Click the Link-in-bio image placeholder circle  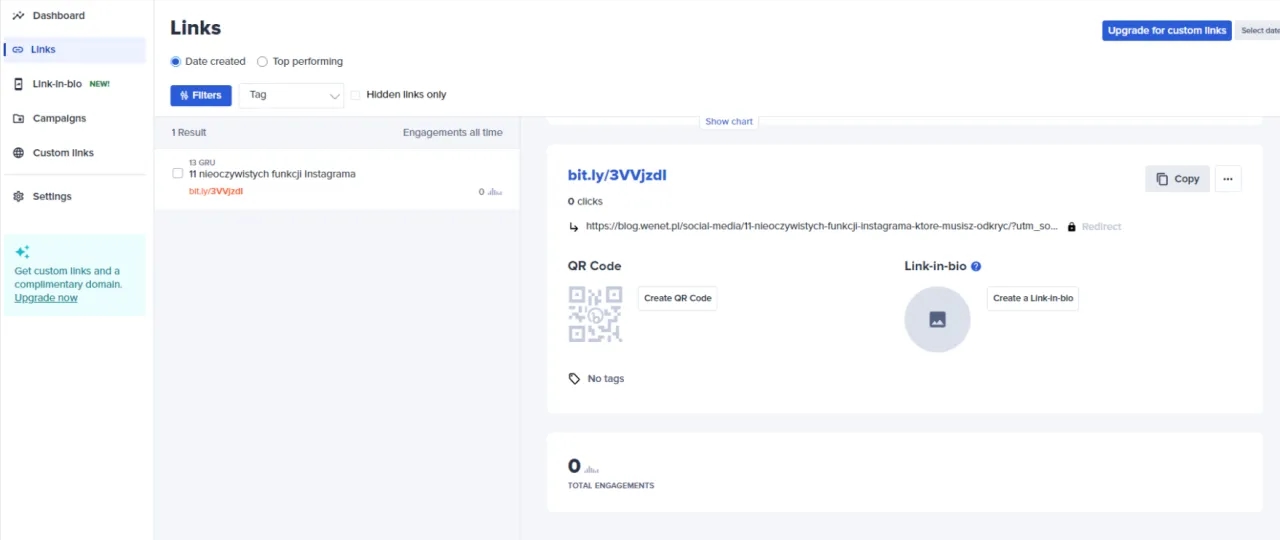point(937,320)
